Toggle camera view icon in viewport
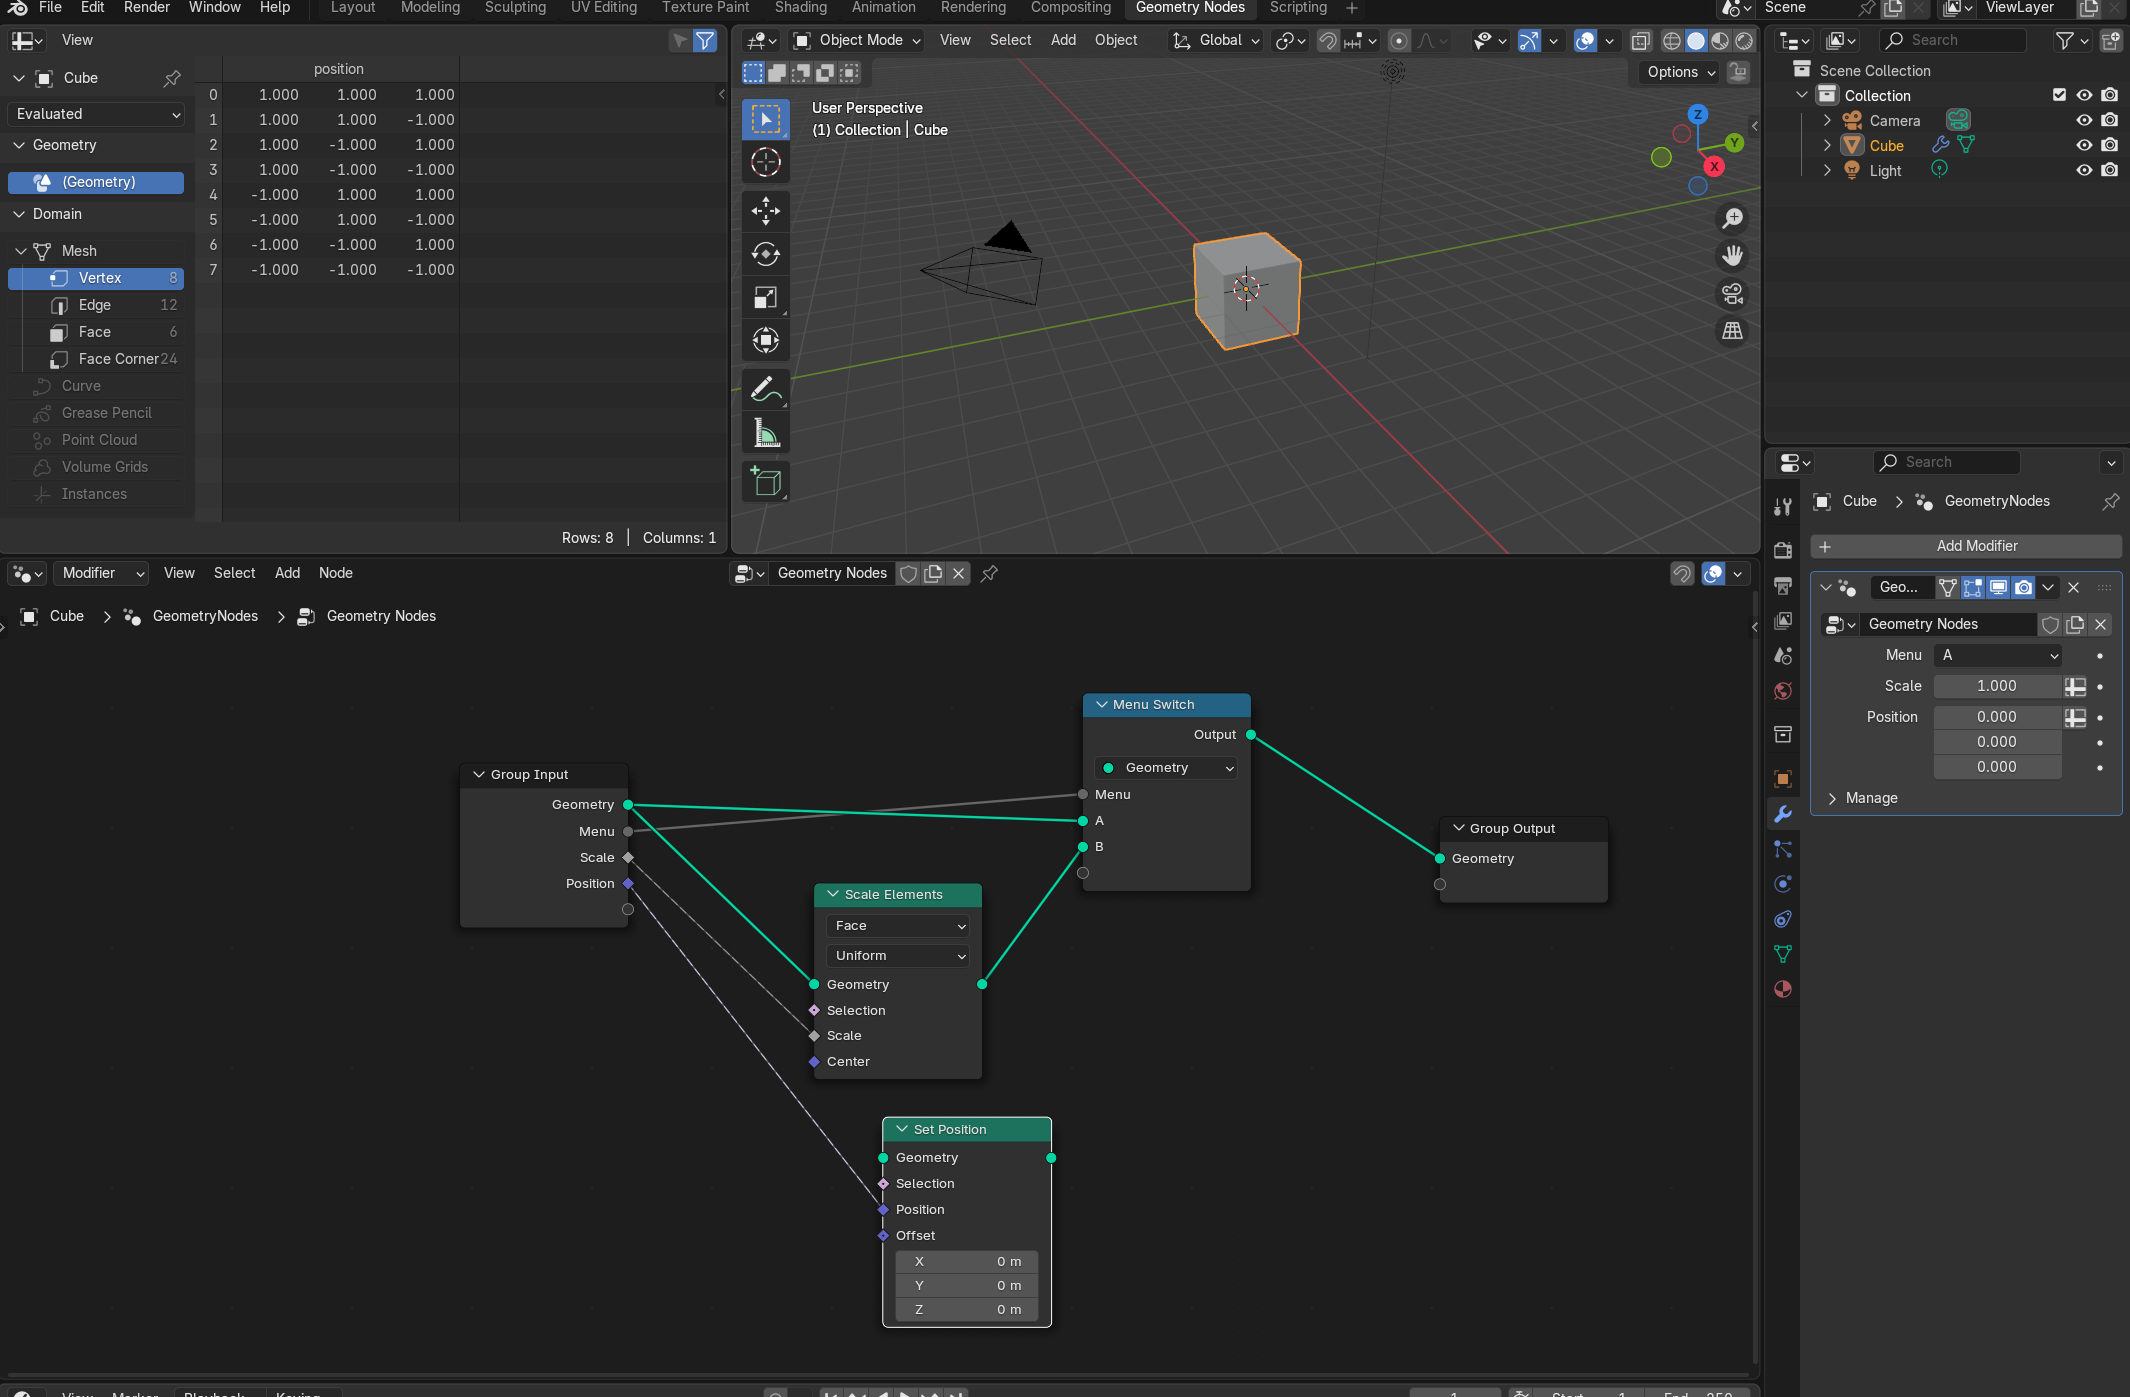The width and height of the screenshot is (2130, 1397). pos(1733,294)
